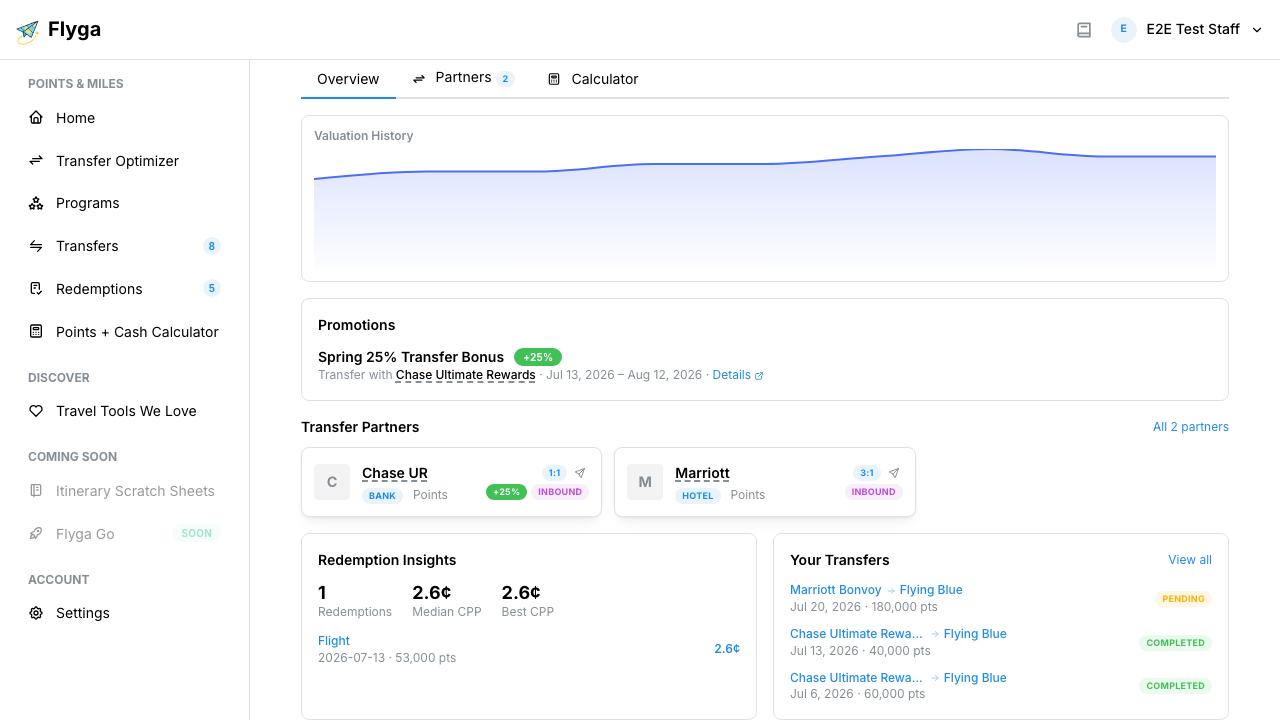The height and width of the screenshot is (720, 1280).
Task: Switch to the Calculator tab
Action: tap(593, 79)
